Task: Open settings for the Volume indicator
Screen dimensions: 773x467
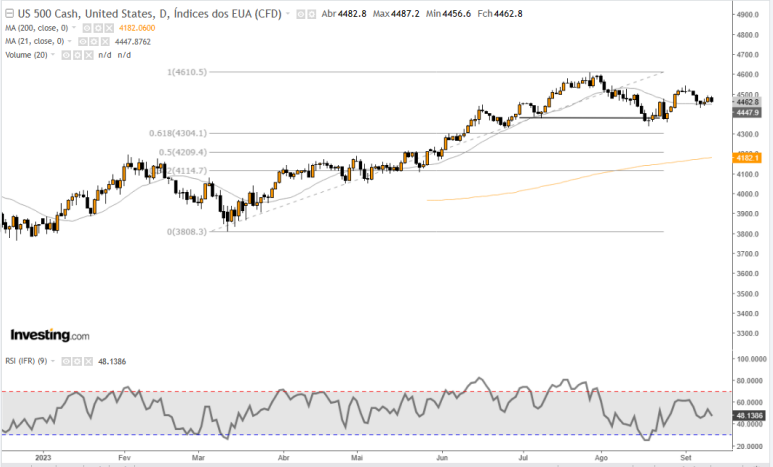Action: [x=78, y=55]
